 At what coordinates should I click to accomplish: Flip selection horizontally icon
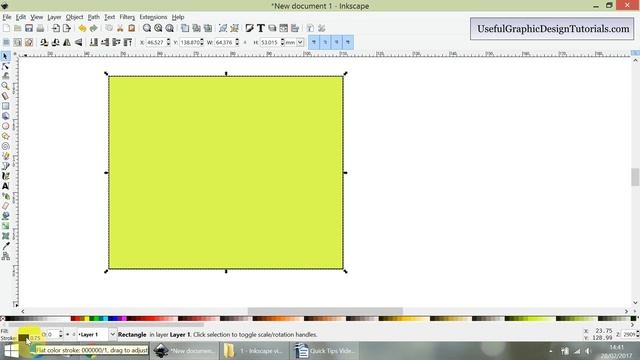pyautogui.click(x=67, y=42)
